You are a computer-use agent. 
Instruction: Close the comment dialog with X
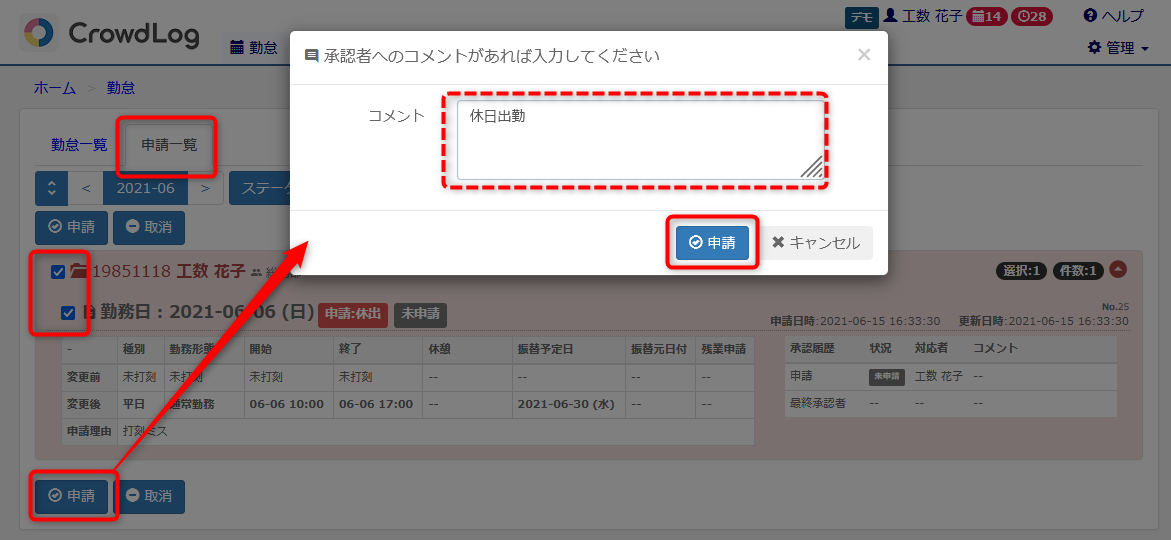864,55
